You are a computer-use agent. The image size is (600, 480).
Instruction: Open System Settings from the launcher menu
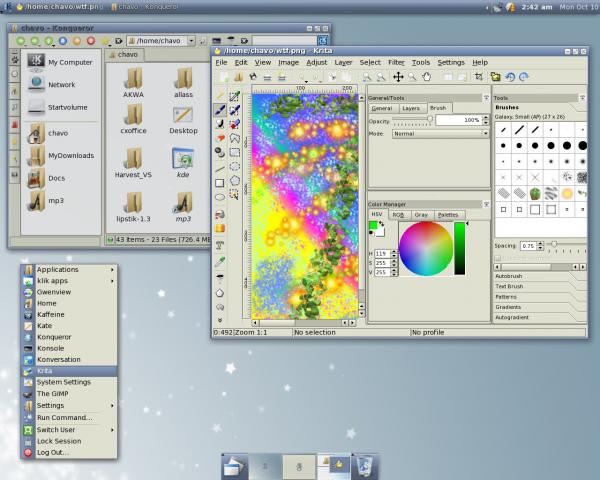coord(69,382)
